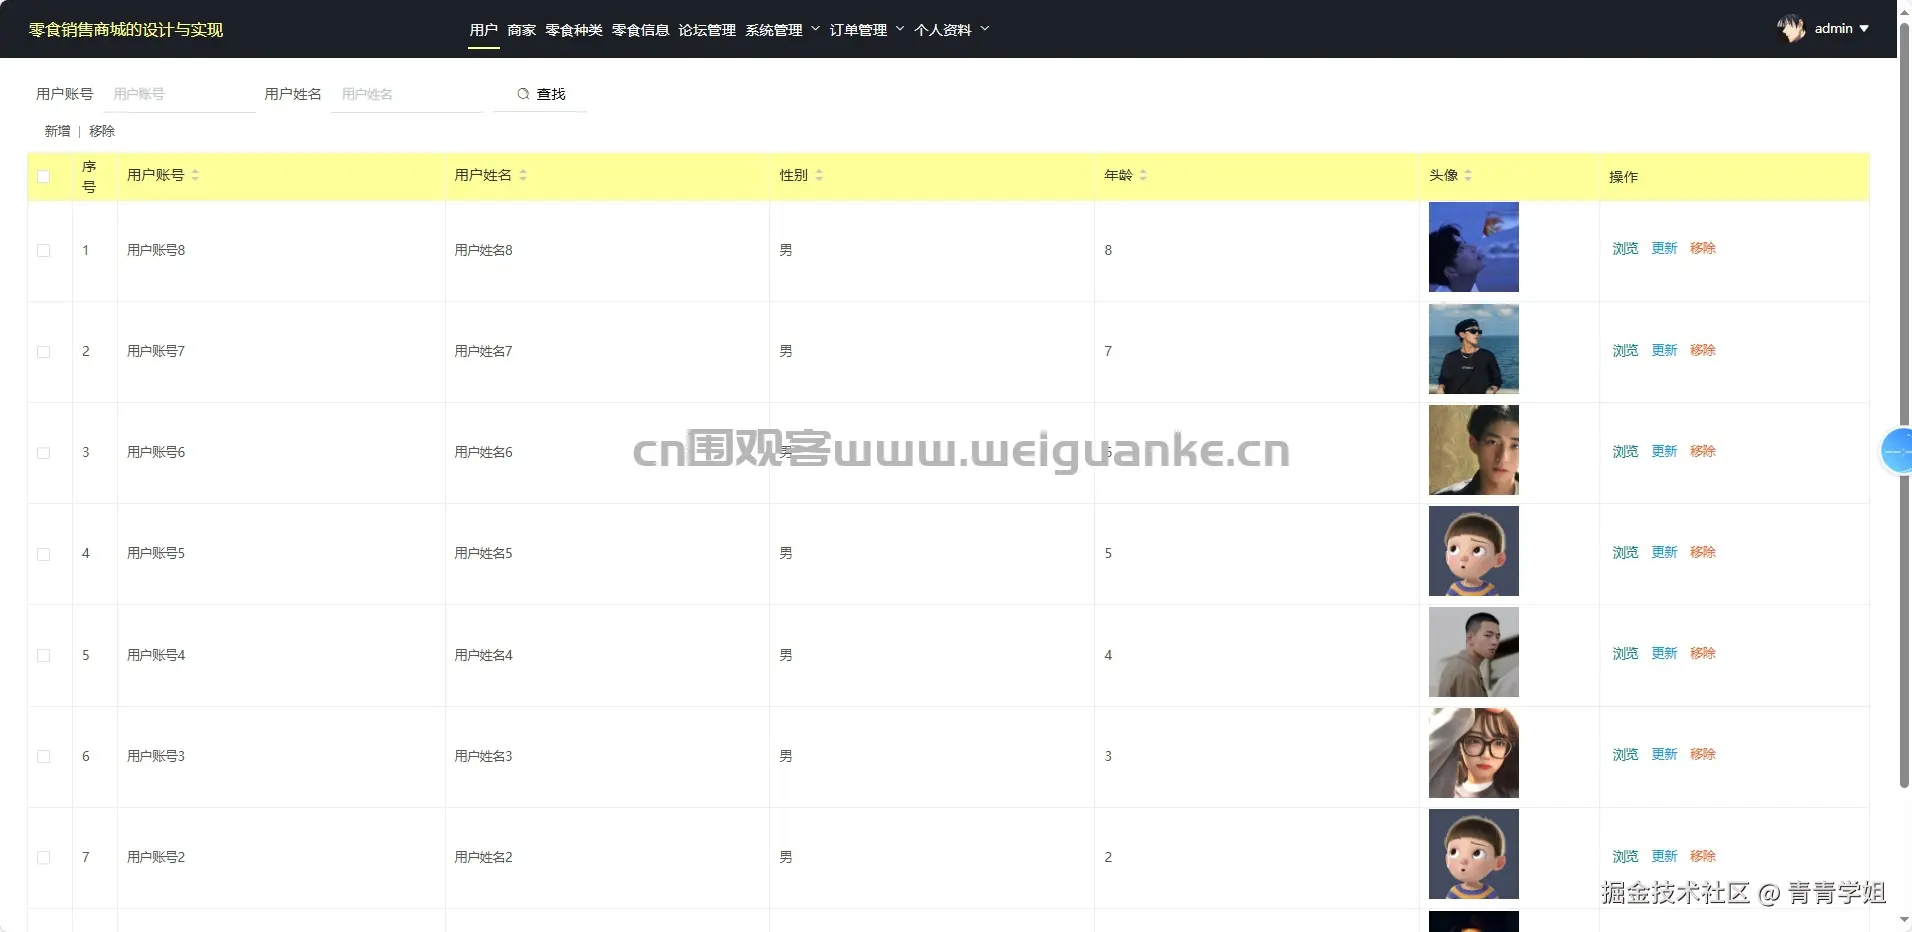Image resolution: width=1912 pixels, height=932 pixels.
Task: Click 更新 for 用户账号4
Action: (x=1664, y=653)
